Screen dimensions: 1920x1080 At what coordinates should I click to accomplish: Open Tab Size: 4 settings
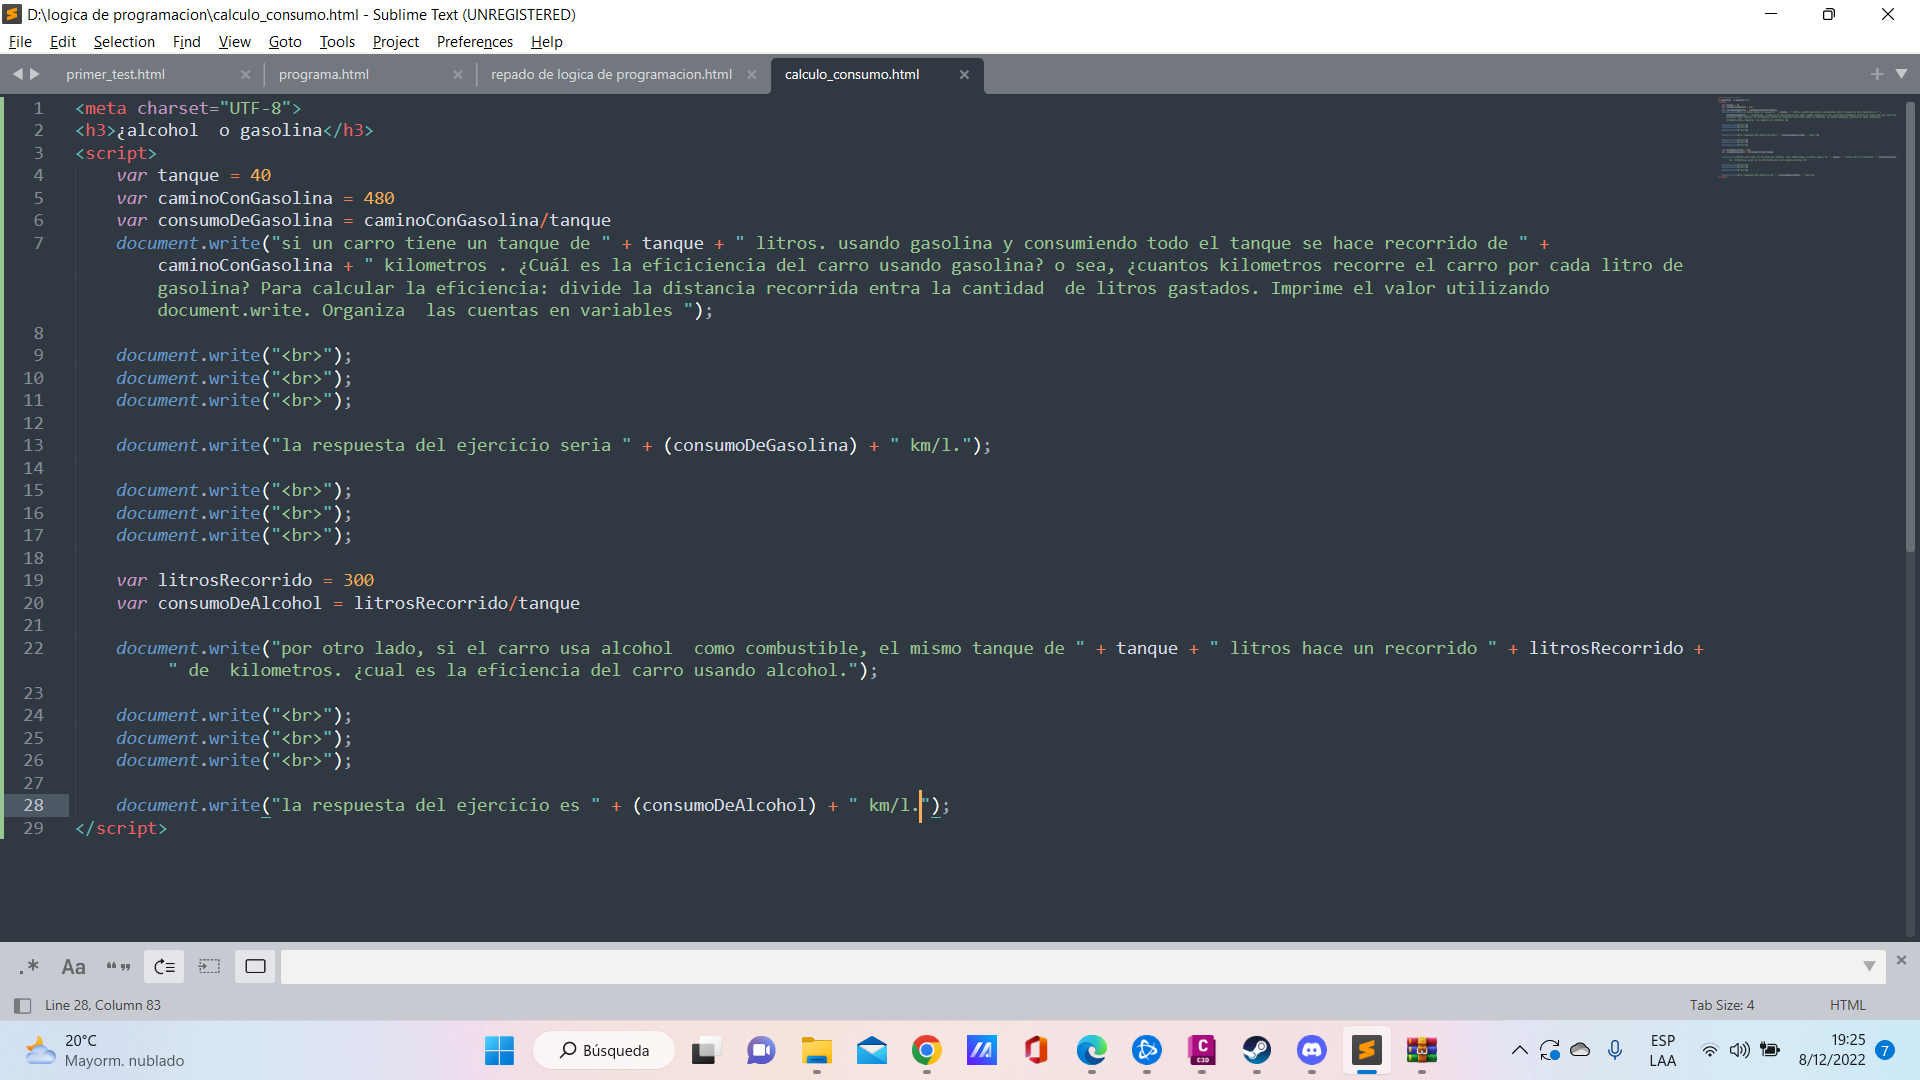click(x=1721, y=1005)
